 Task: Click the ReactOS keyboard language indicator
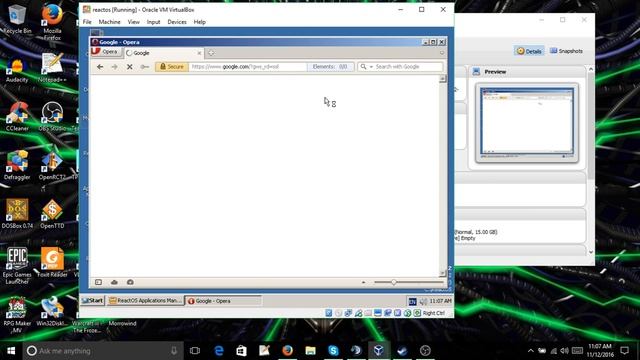pos(412,301)
